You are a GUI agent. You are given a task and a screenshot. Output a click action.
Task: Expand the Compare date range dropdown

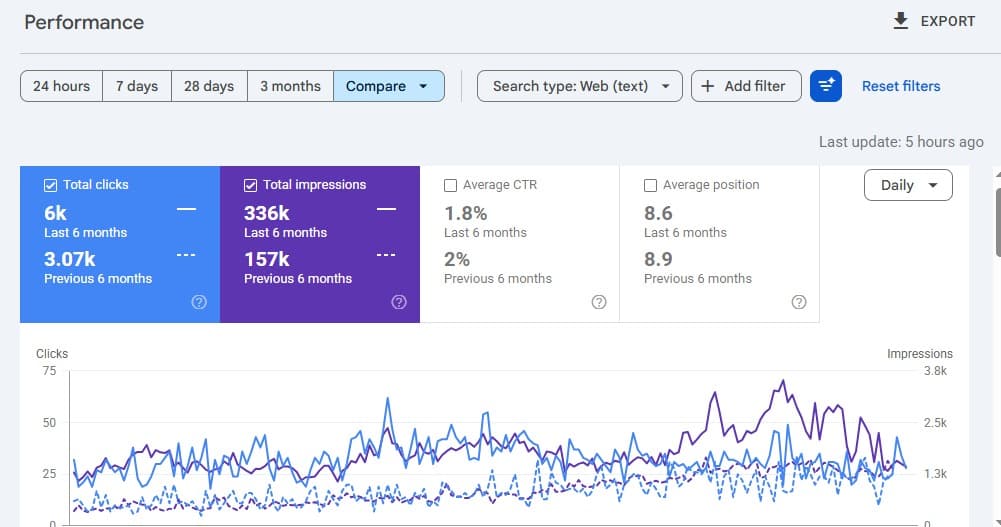pos(389,86)
